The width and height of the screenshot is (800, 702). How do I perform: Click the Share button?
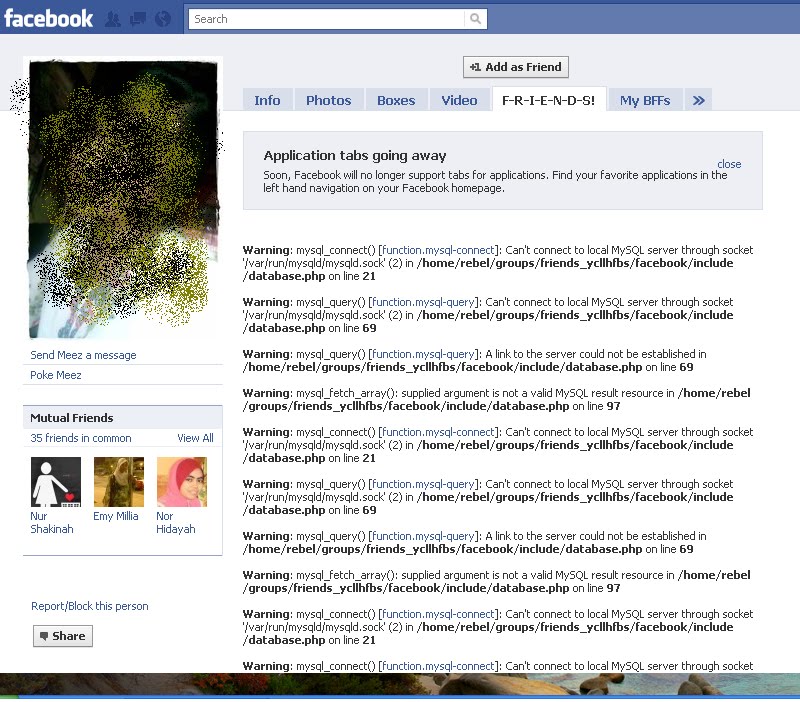[x=63, y=636]
